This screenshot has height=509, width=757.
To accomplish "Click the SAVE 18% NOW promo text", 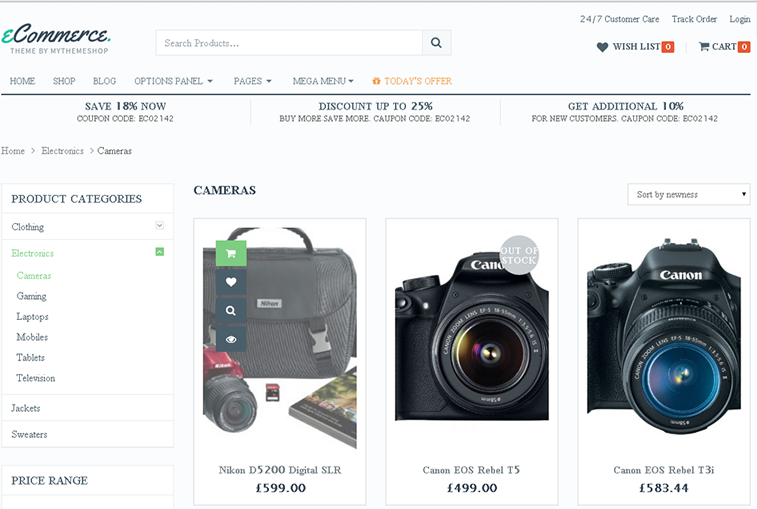I will click(x=126, y=106).
